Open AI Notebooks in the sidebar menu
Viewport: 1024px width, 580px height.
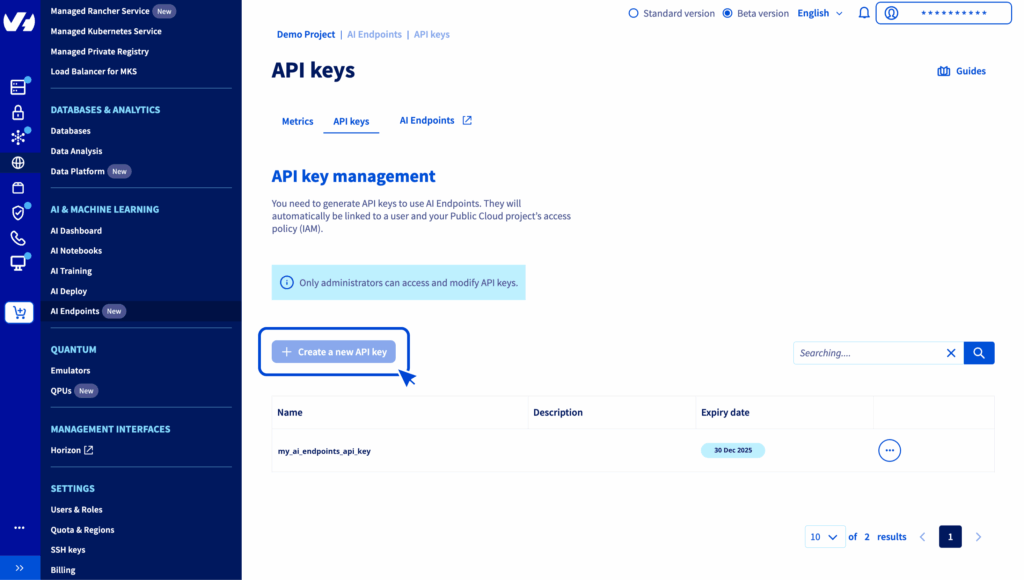[x=76, y=251]
